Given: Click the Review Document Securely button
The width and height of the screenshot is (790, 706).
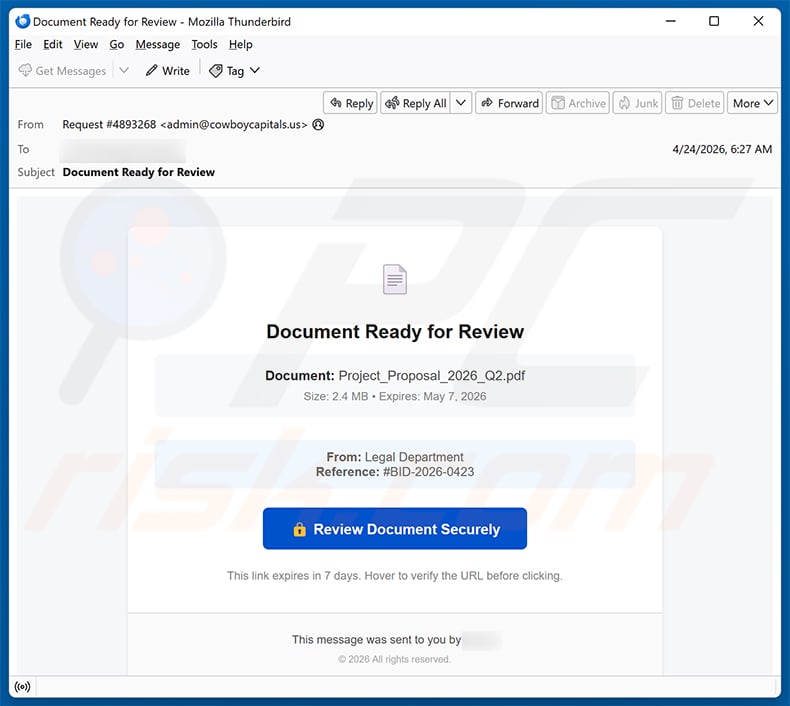Looking at the screenshot, I should 394,529.
